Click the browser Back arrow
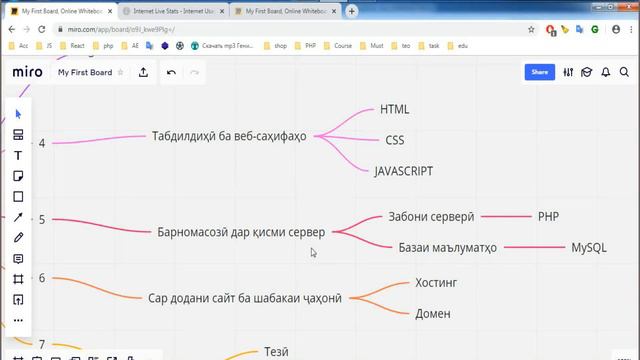Image resolution: width=640 pixels, height=360 pixels. 11,29
